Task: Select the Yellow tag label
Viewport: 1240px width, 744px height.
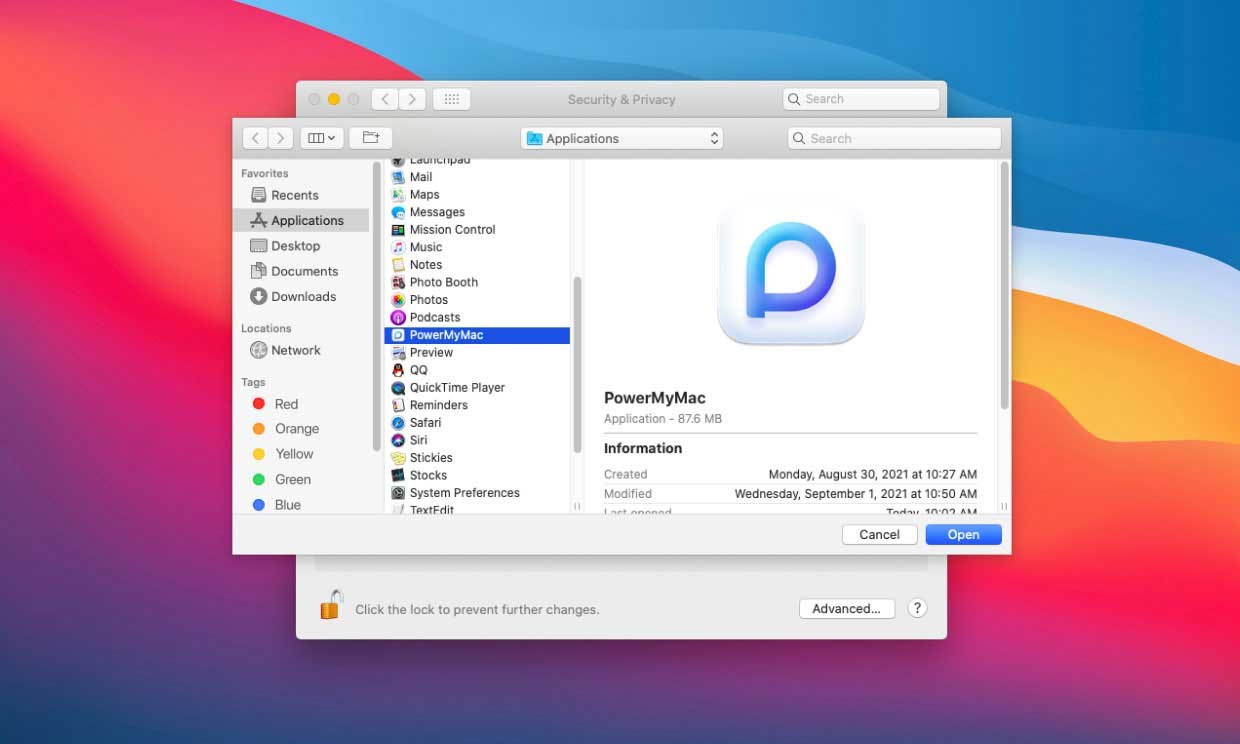Action: pos(294,454)
